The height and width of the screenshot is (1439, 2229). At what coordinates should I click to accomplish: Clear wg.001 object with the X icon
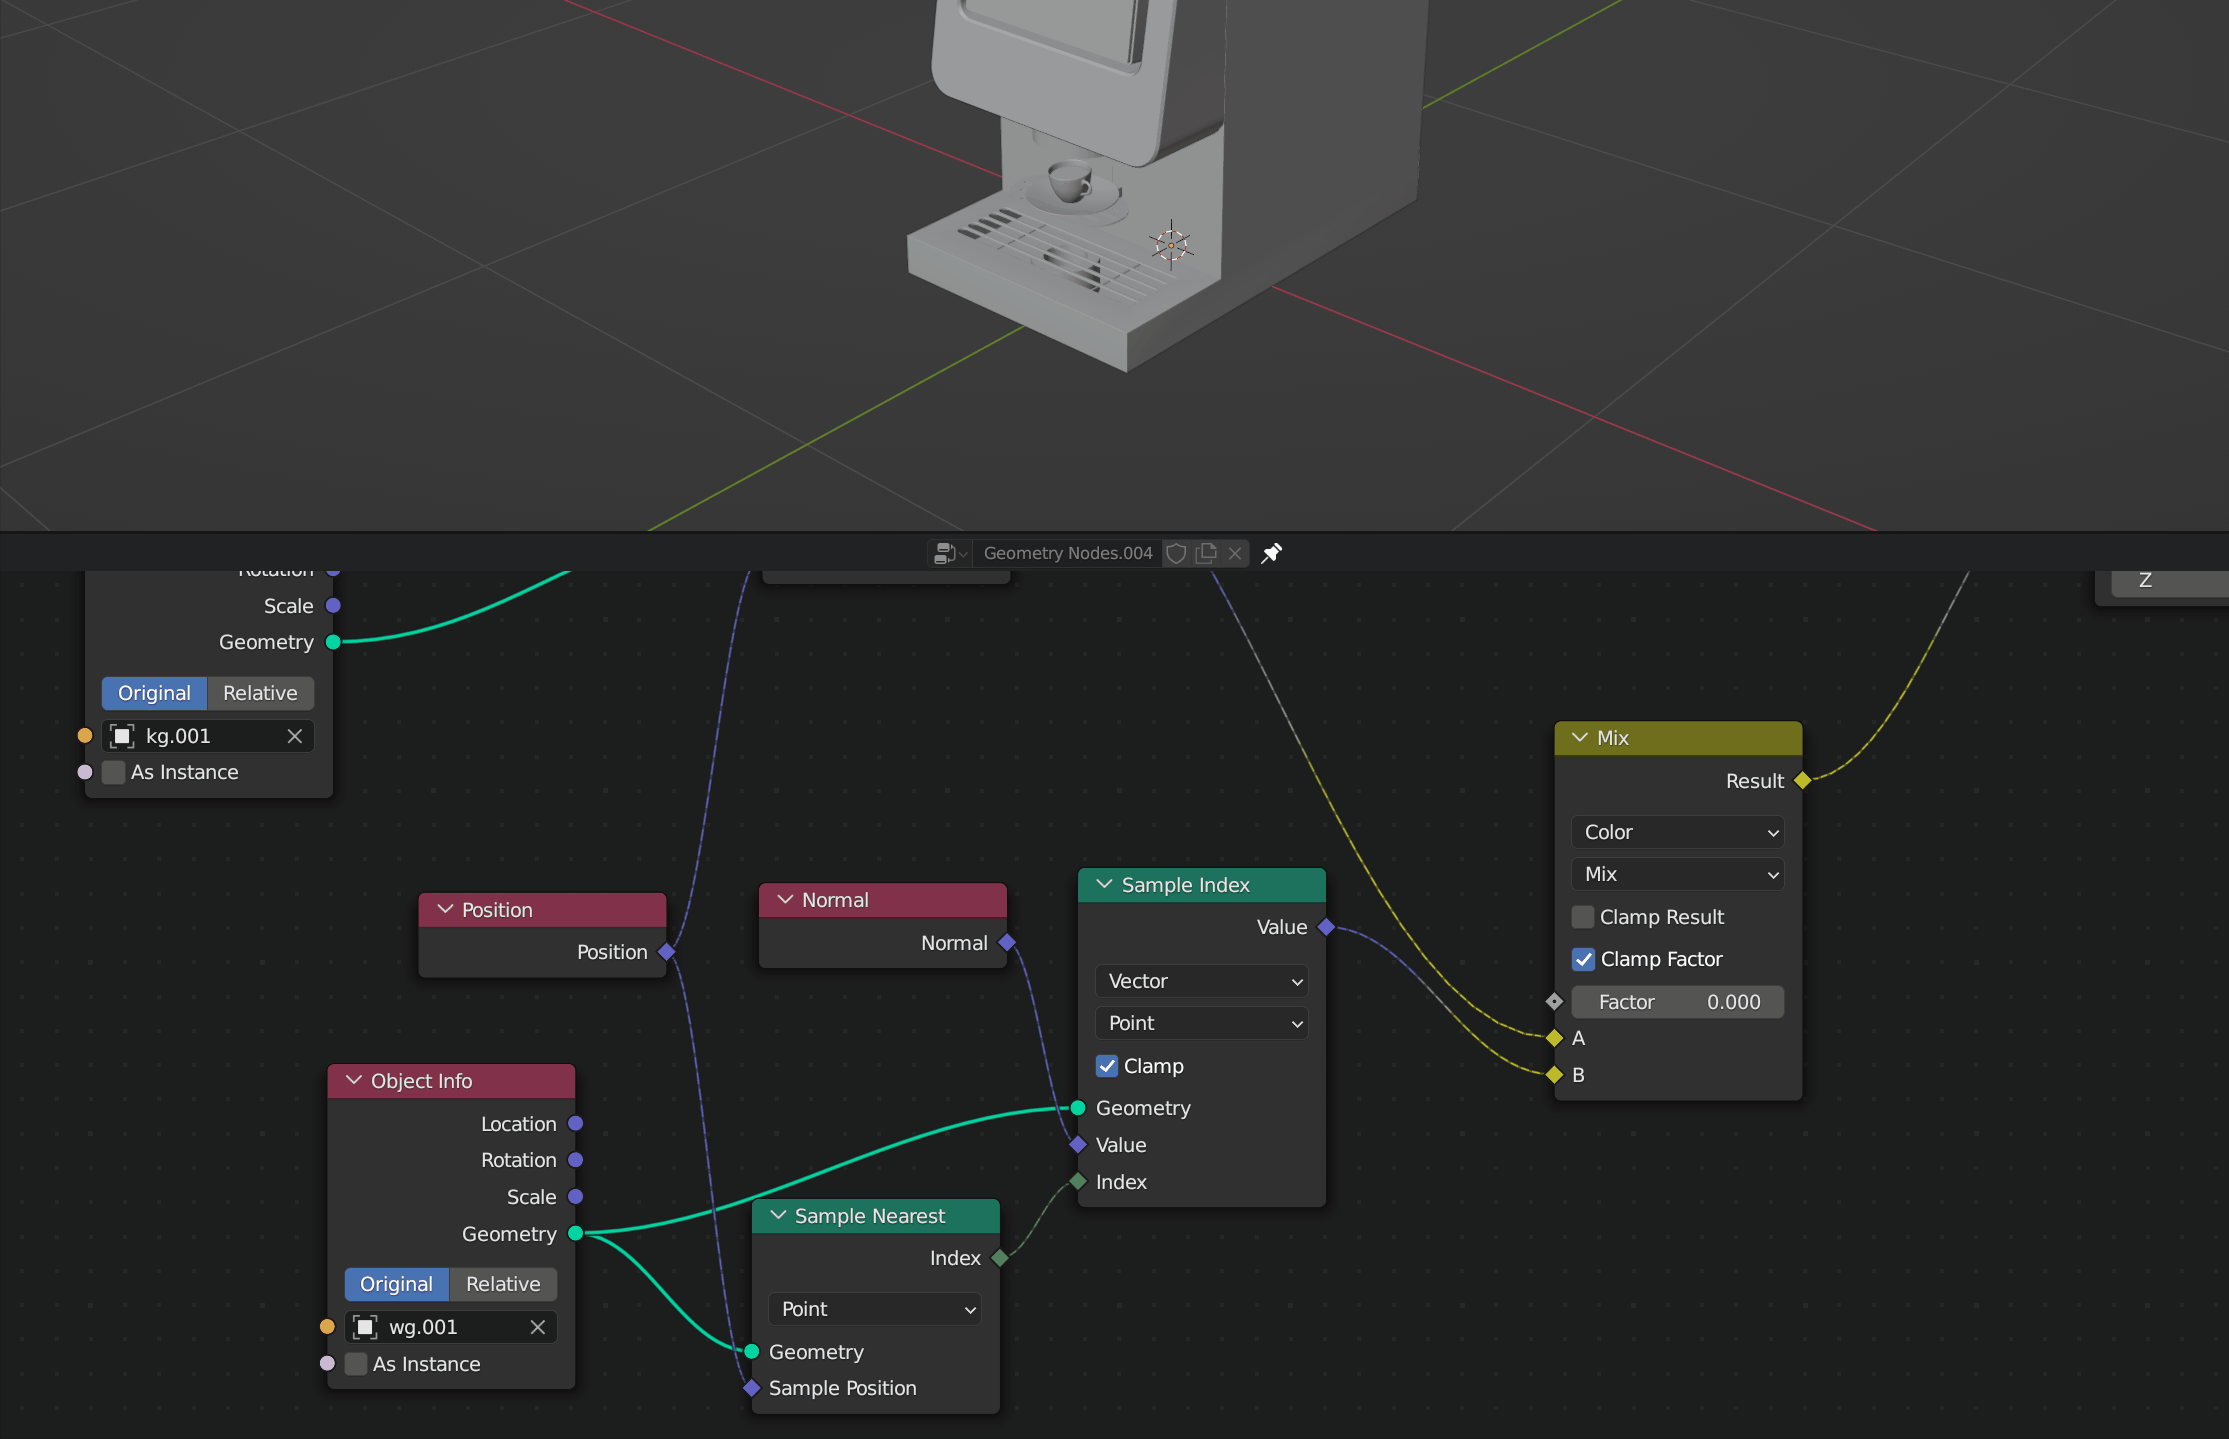coord(538,1327)
